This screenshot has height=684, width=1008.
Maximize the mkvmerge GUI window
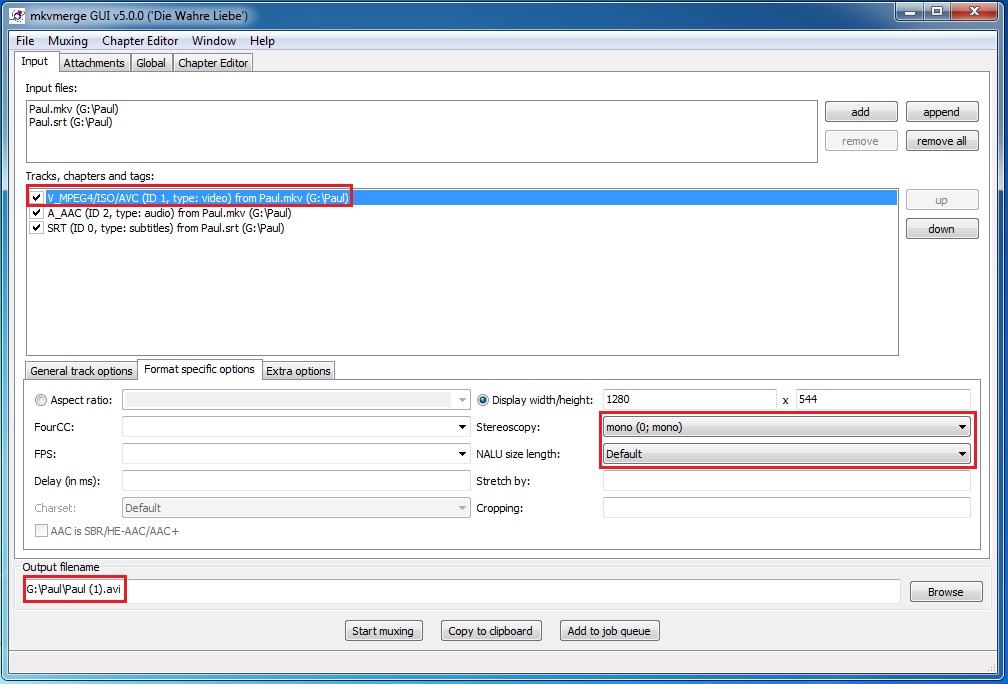coord(938,10)
